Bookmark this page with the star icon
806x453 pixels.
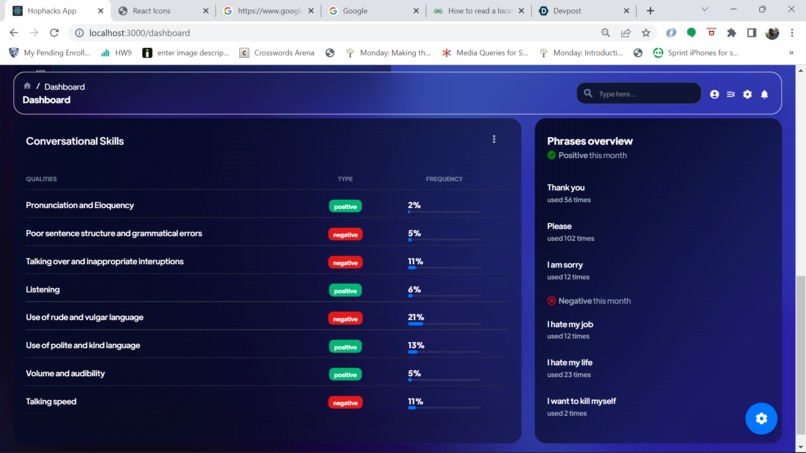[x=646, y=33]
